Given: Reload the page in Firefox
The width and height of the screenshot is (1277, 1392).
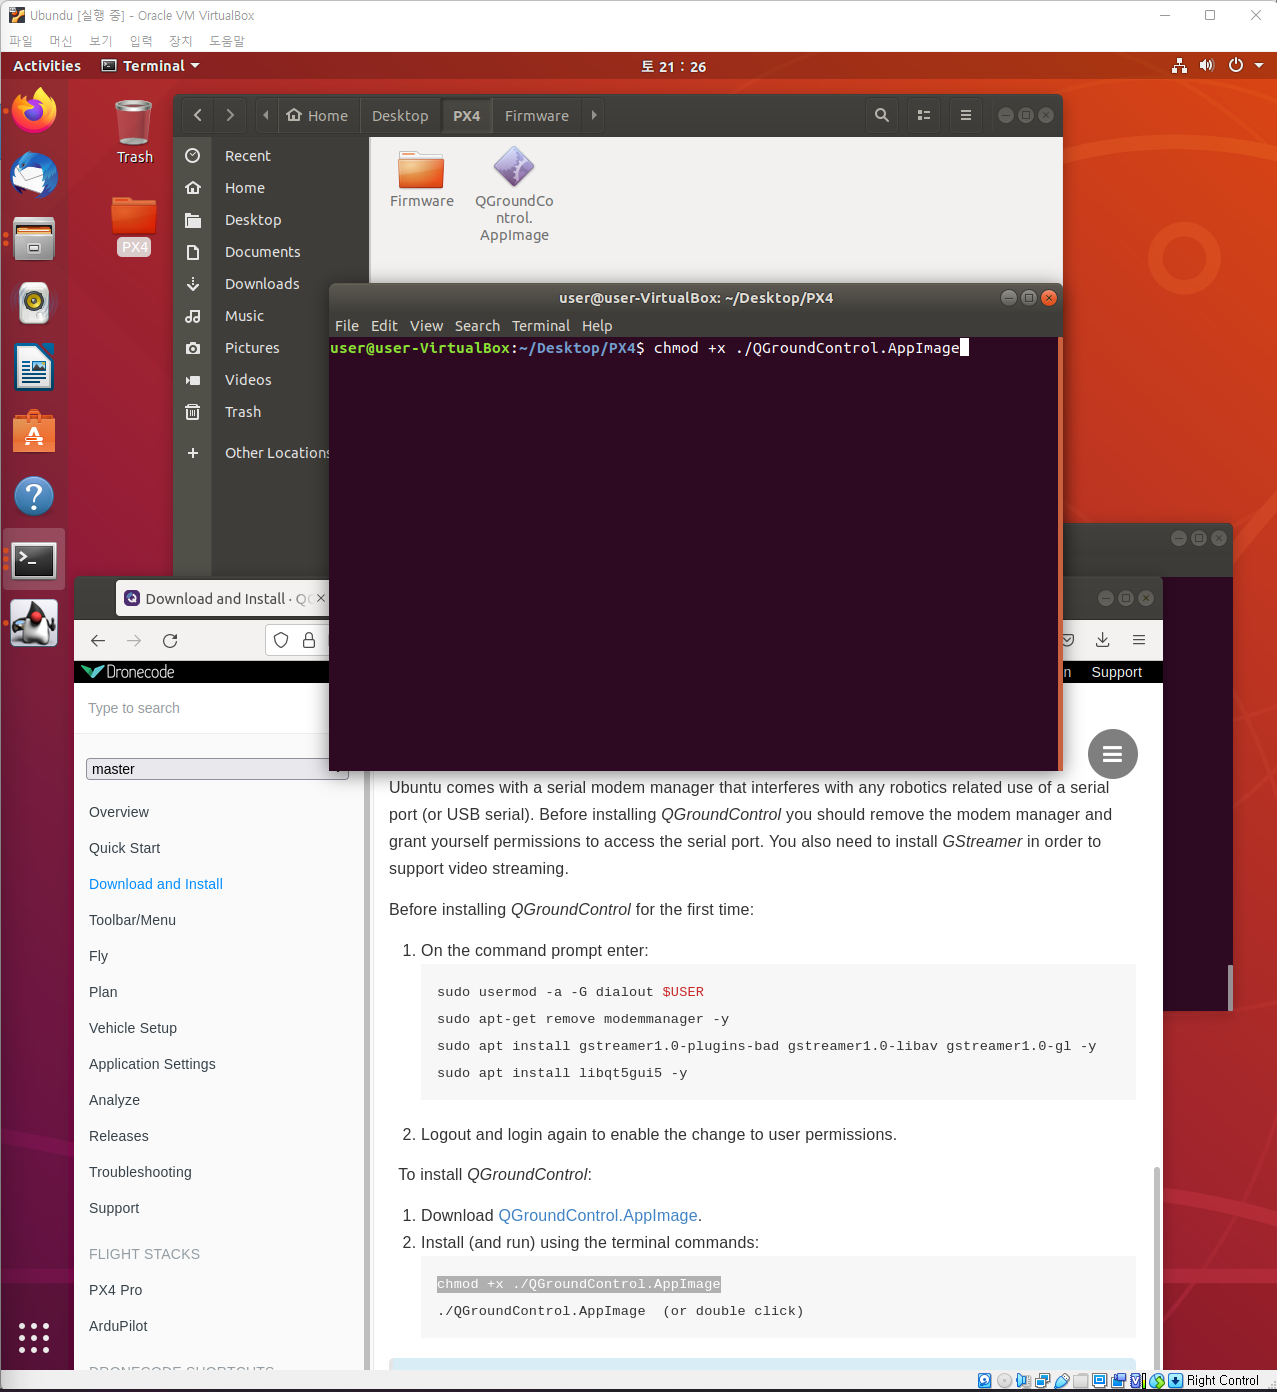Looking at the screenshot, I should (170, 640).
